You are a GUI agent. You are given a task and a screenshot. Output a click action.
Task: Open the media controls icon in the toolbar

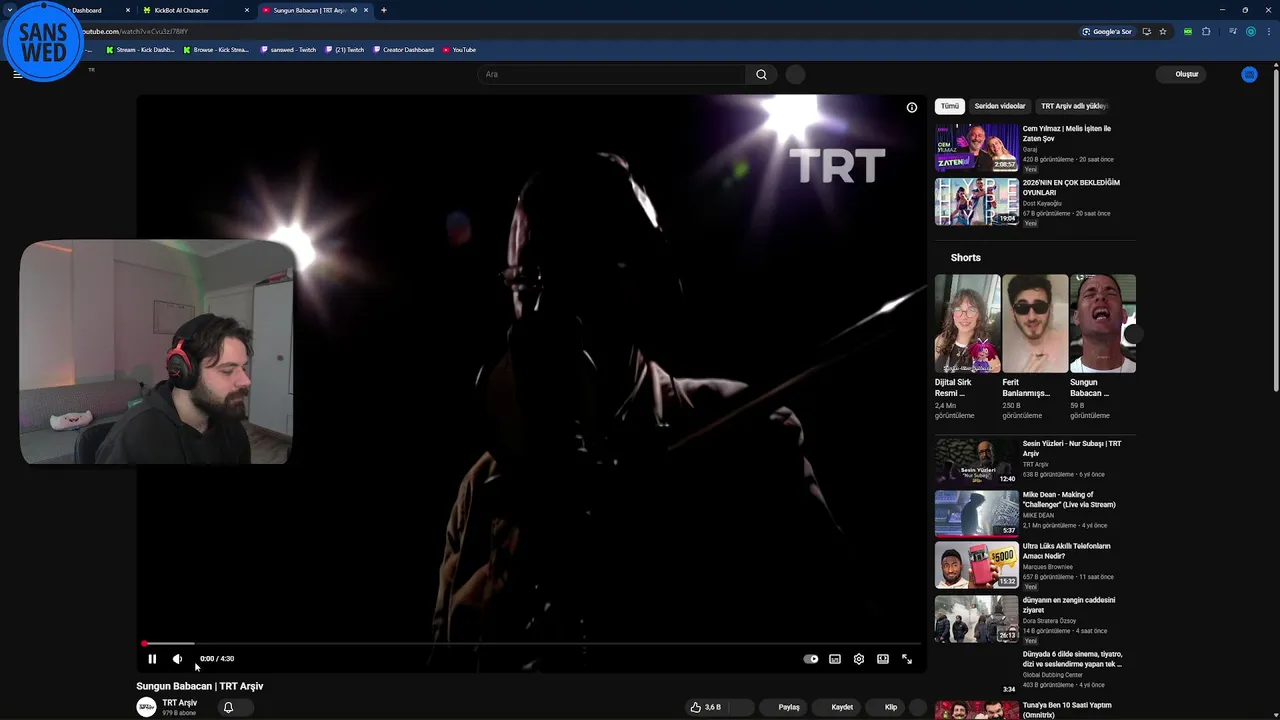coord(1232,31)
